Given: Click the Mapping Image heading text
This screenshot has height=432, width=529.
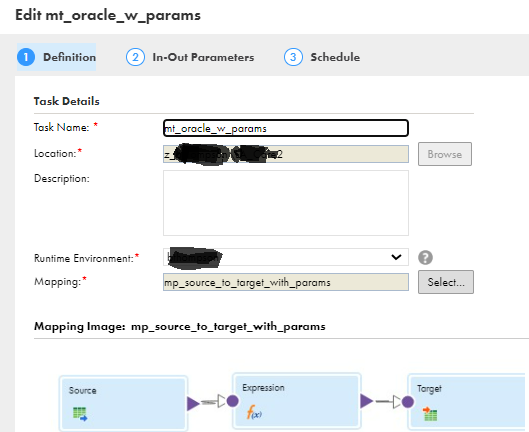Looking at the screenshot, I should (180, 326).
